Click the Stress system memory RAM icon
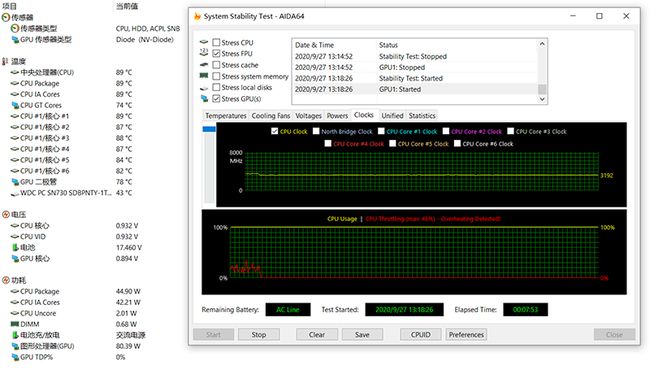650x370 pixels. coord(204,76)
